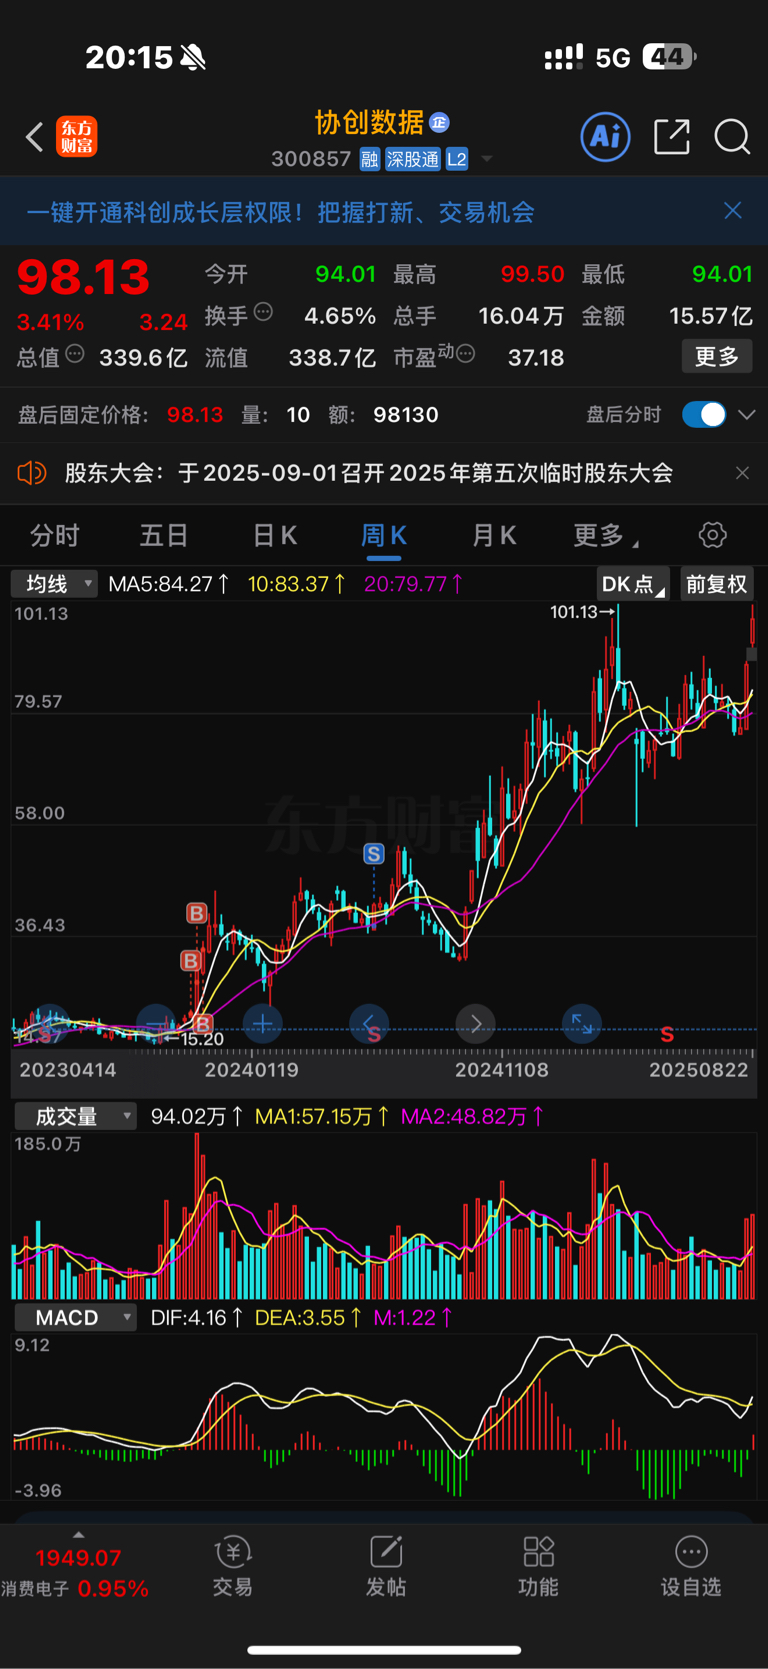Tap the 前复权 adjustment button
768x1669 pixels.
717,584
